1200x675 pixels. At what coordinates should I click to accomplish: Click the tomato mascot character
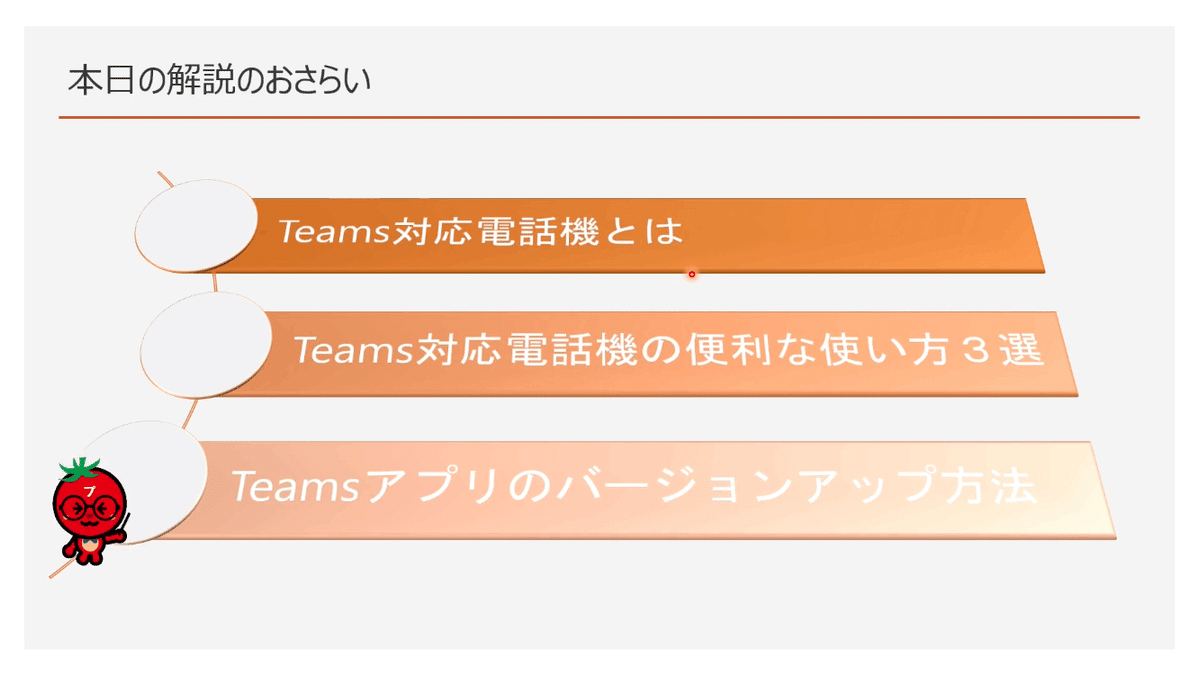click(91, 512)
